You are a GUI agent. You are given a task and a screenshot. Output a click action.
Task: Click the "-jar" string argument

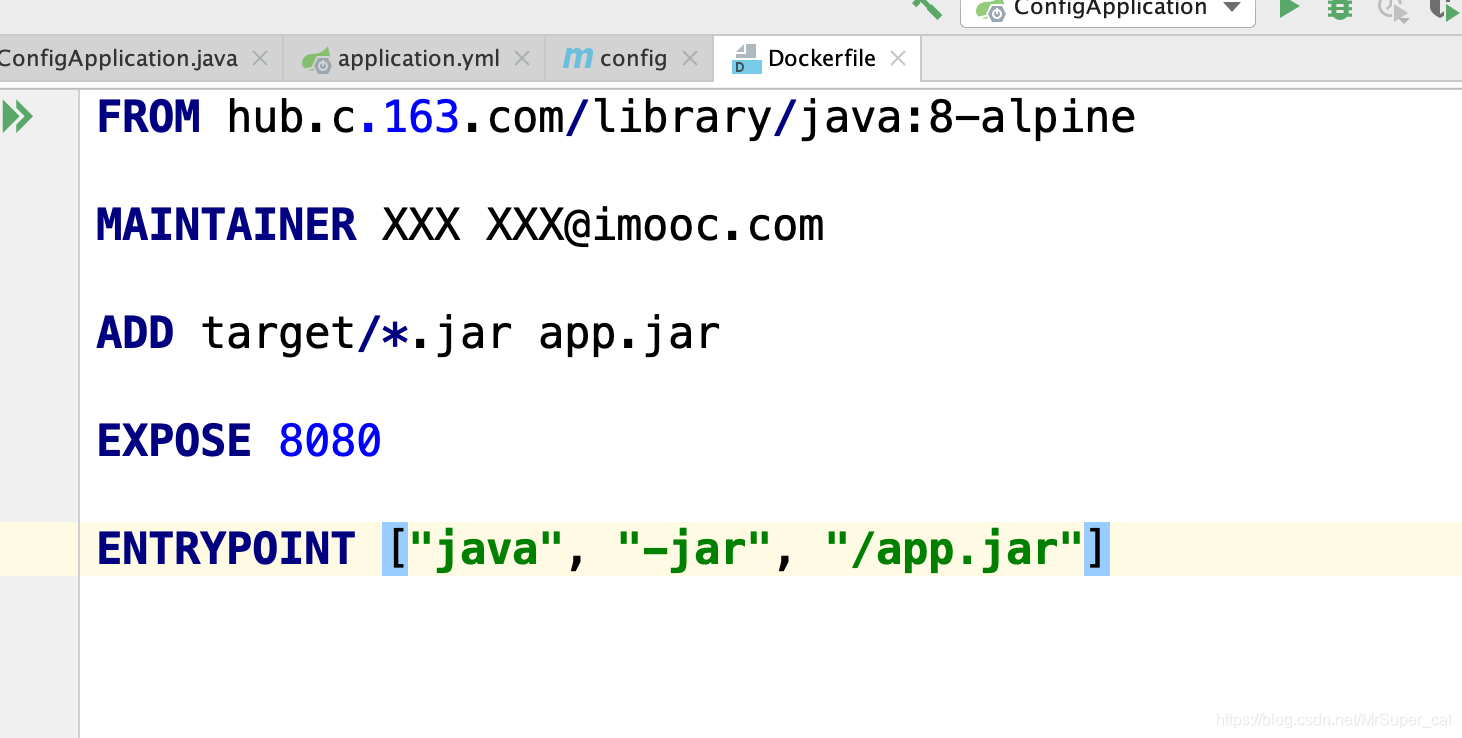tap(695, 549)
